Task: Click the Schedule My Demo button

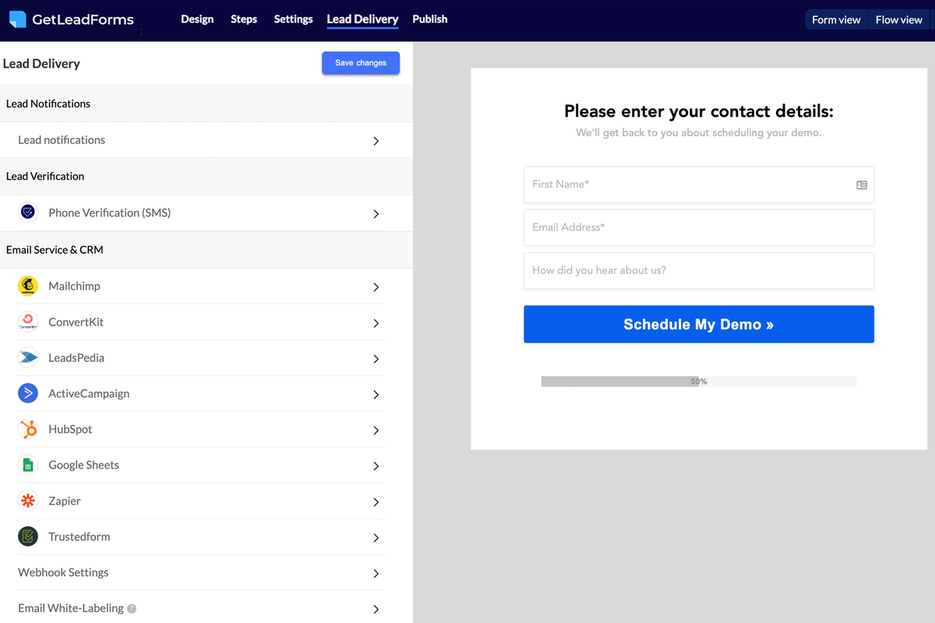Action: coord(698,324)
